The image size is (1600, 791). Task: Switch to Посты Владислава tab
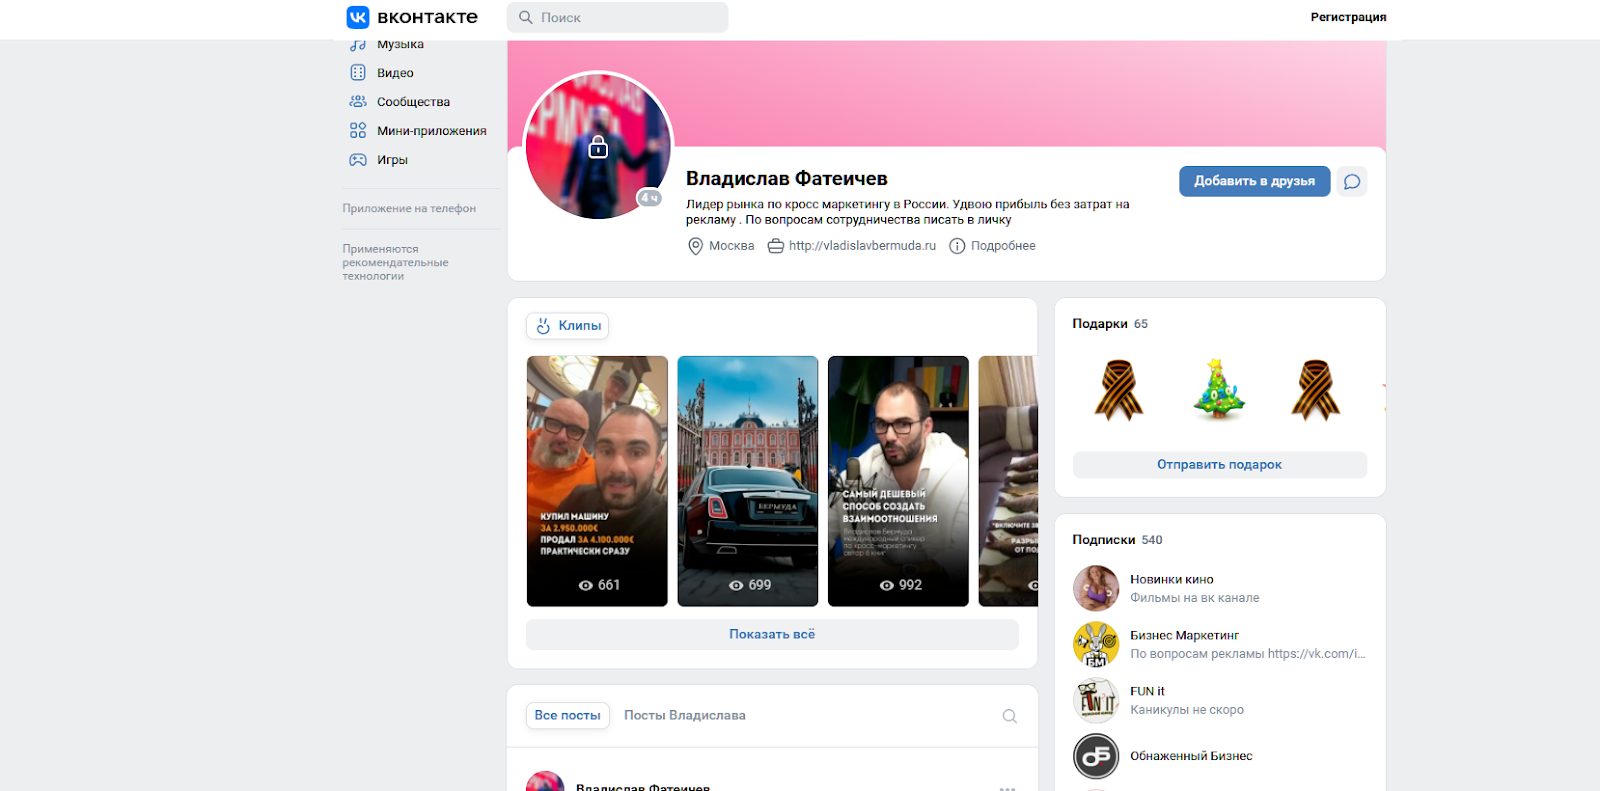(684, 716)
